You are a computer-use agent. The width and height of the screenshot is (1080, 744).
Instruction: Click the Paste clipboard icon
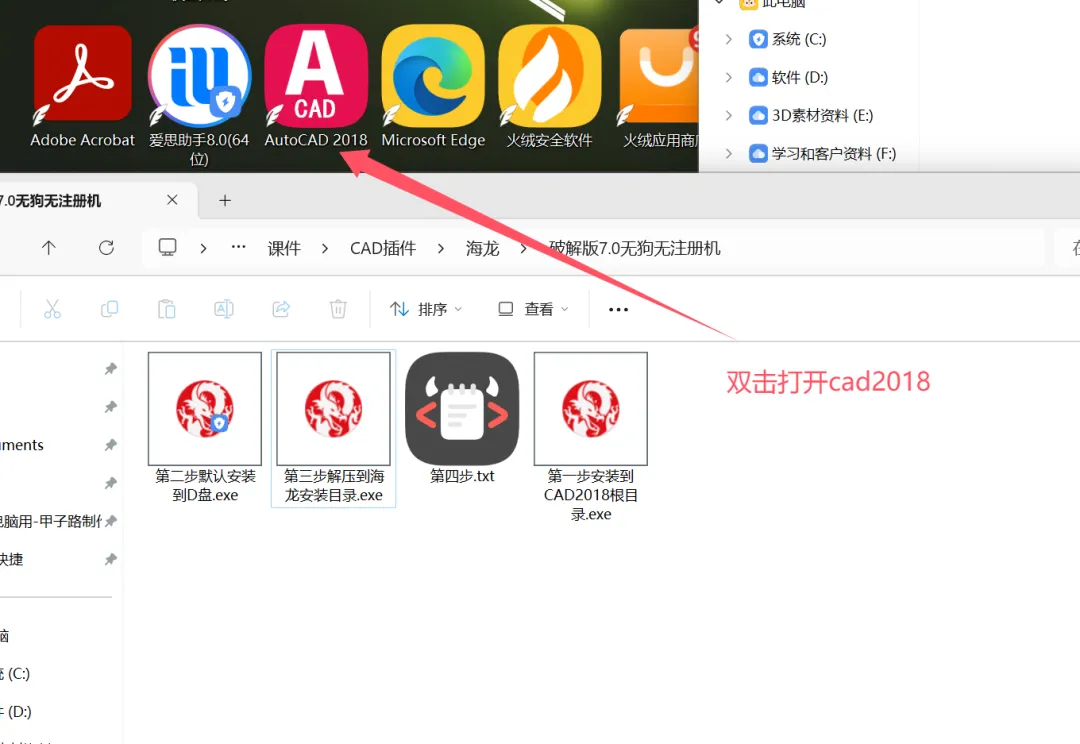(x=167, y=309)
